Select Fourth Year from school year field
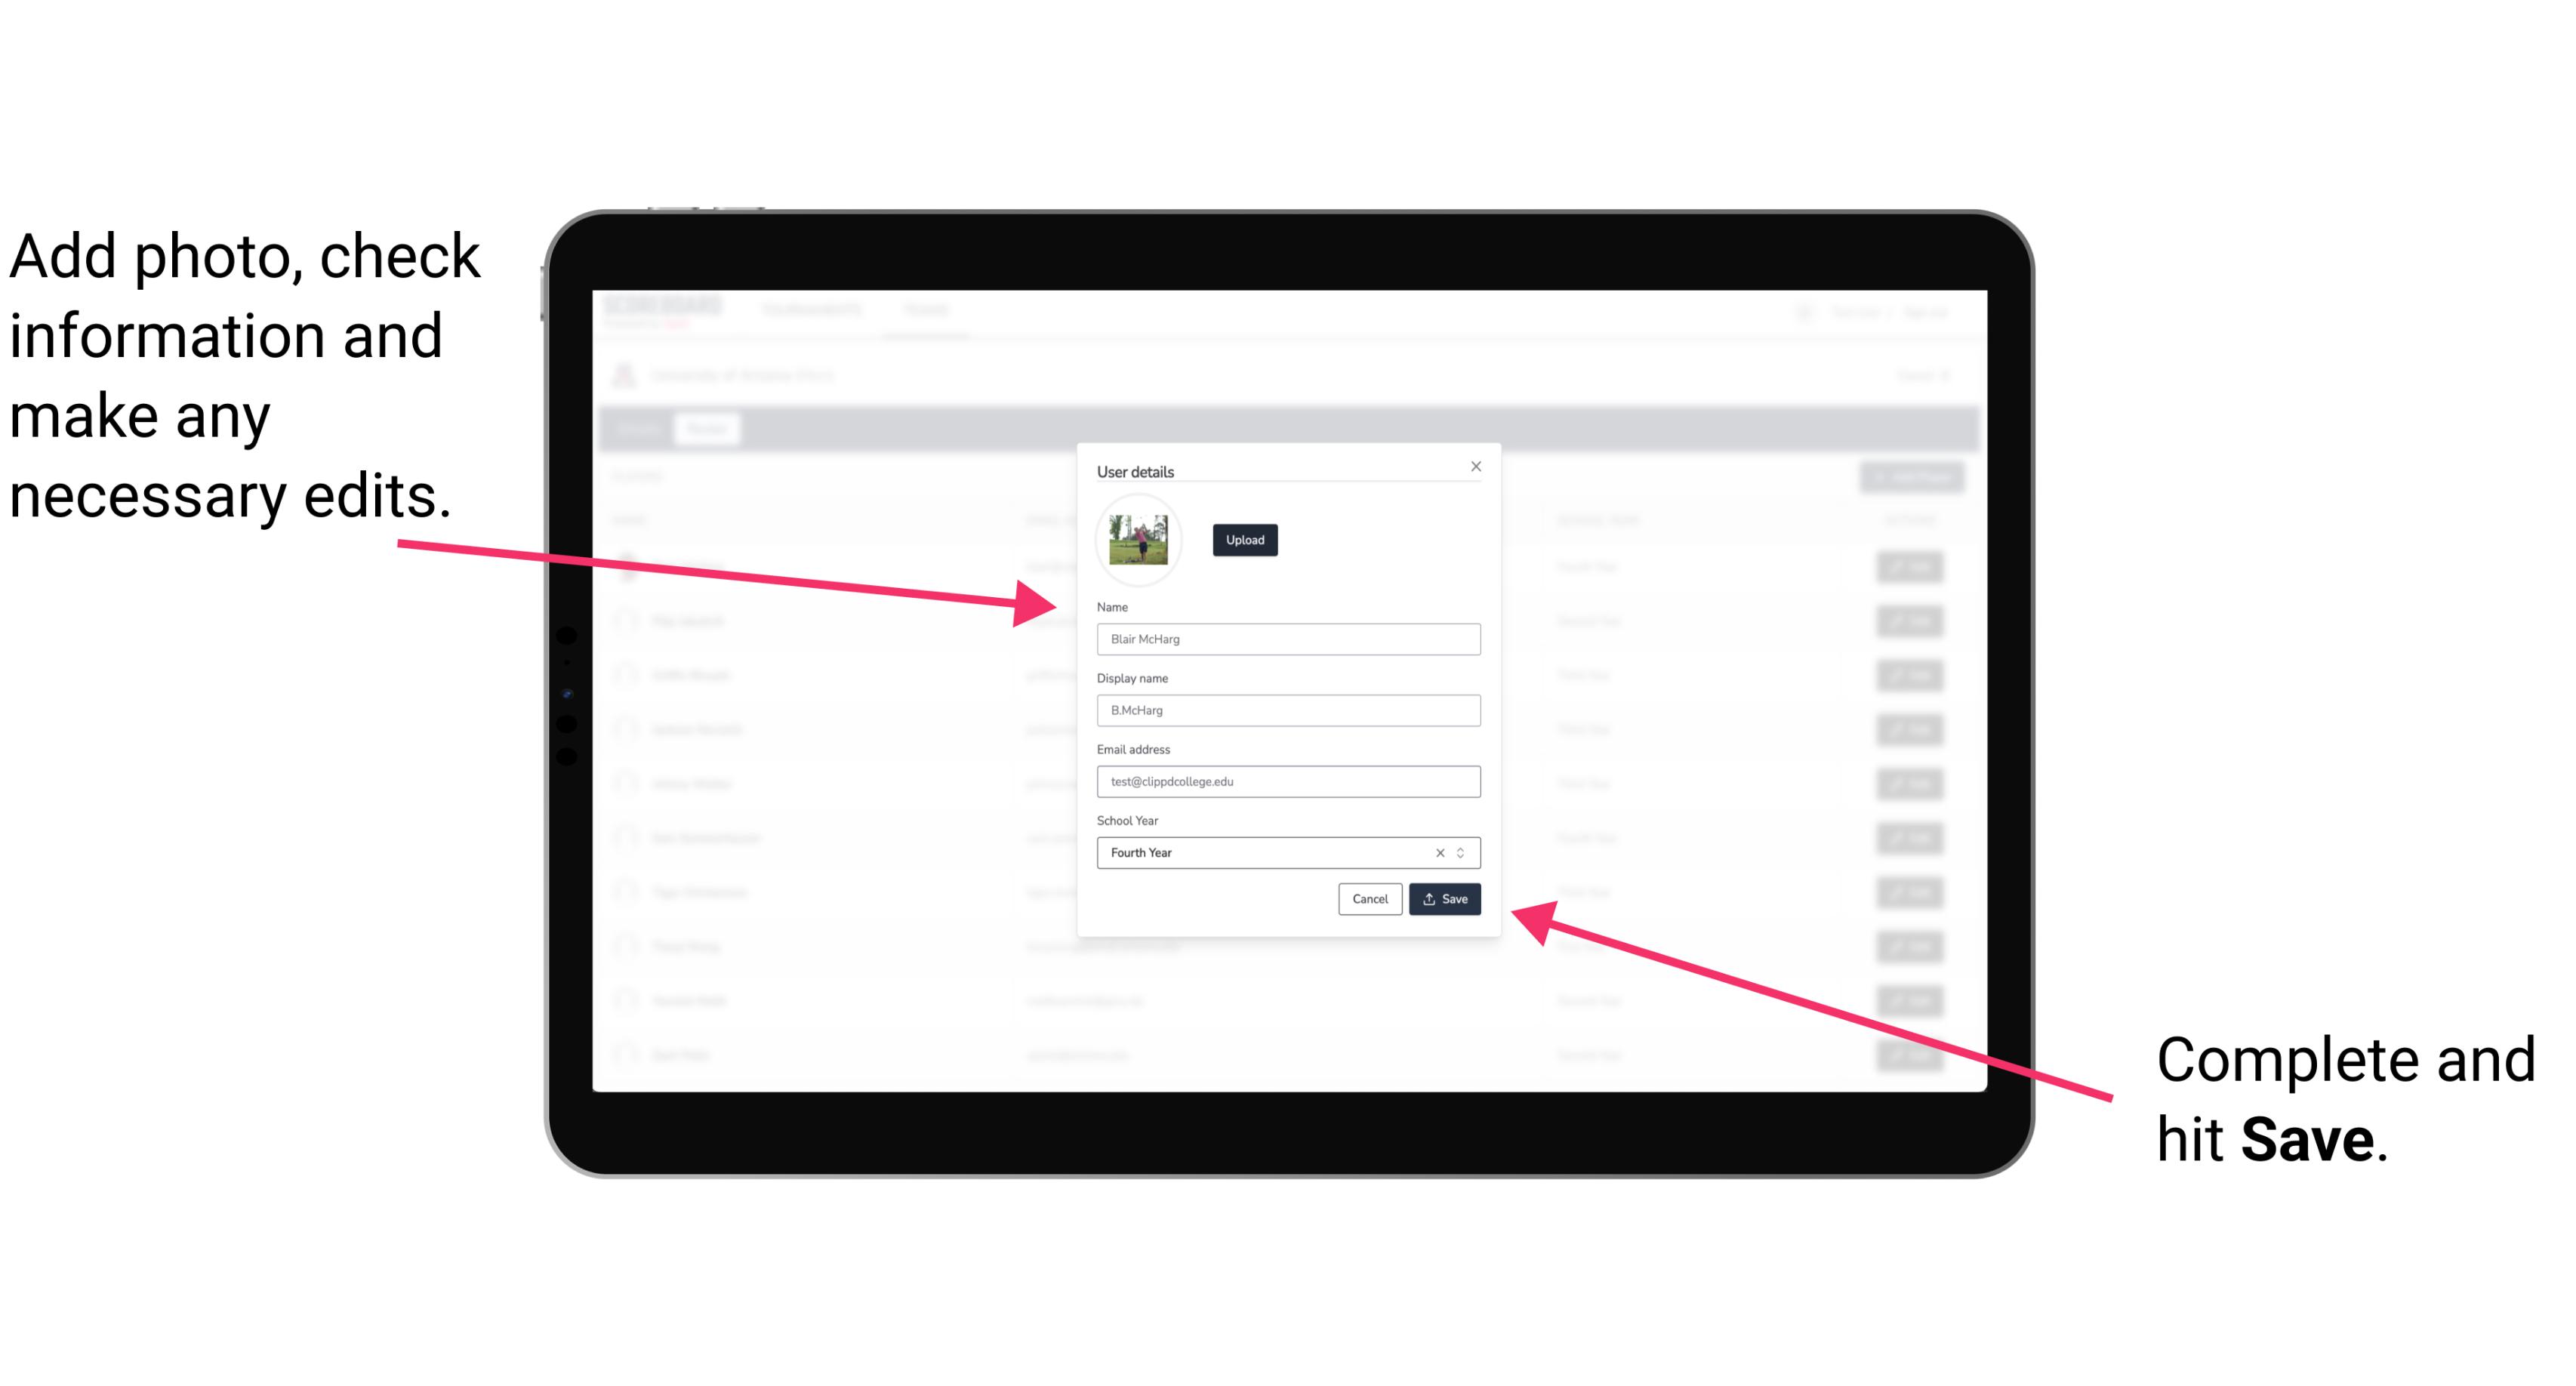Screen dimensions: 2576x1386 [x=1289, y=852]
